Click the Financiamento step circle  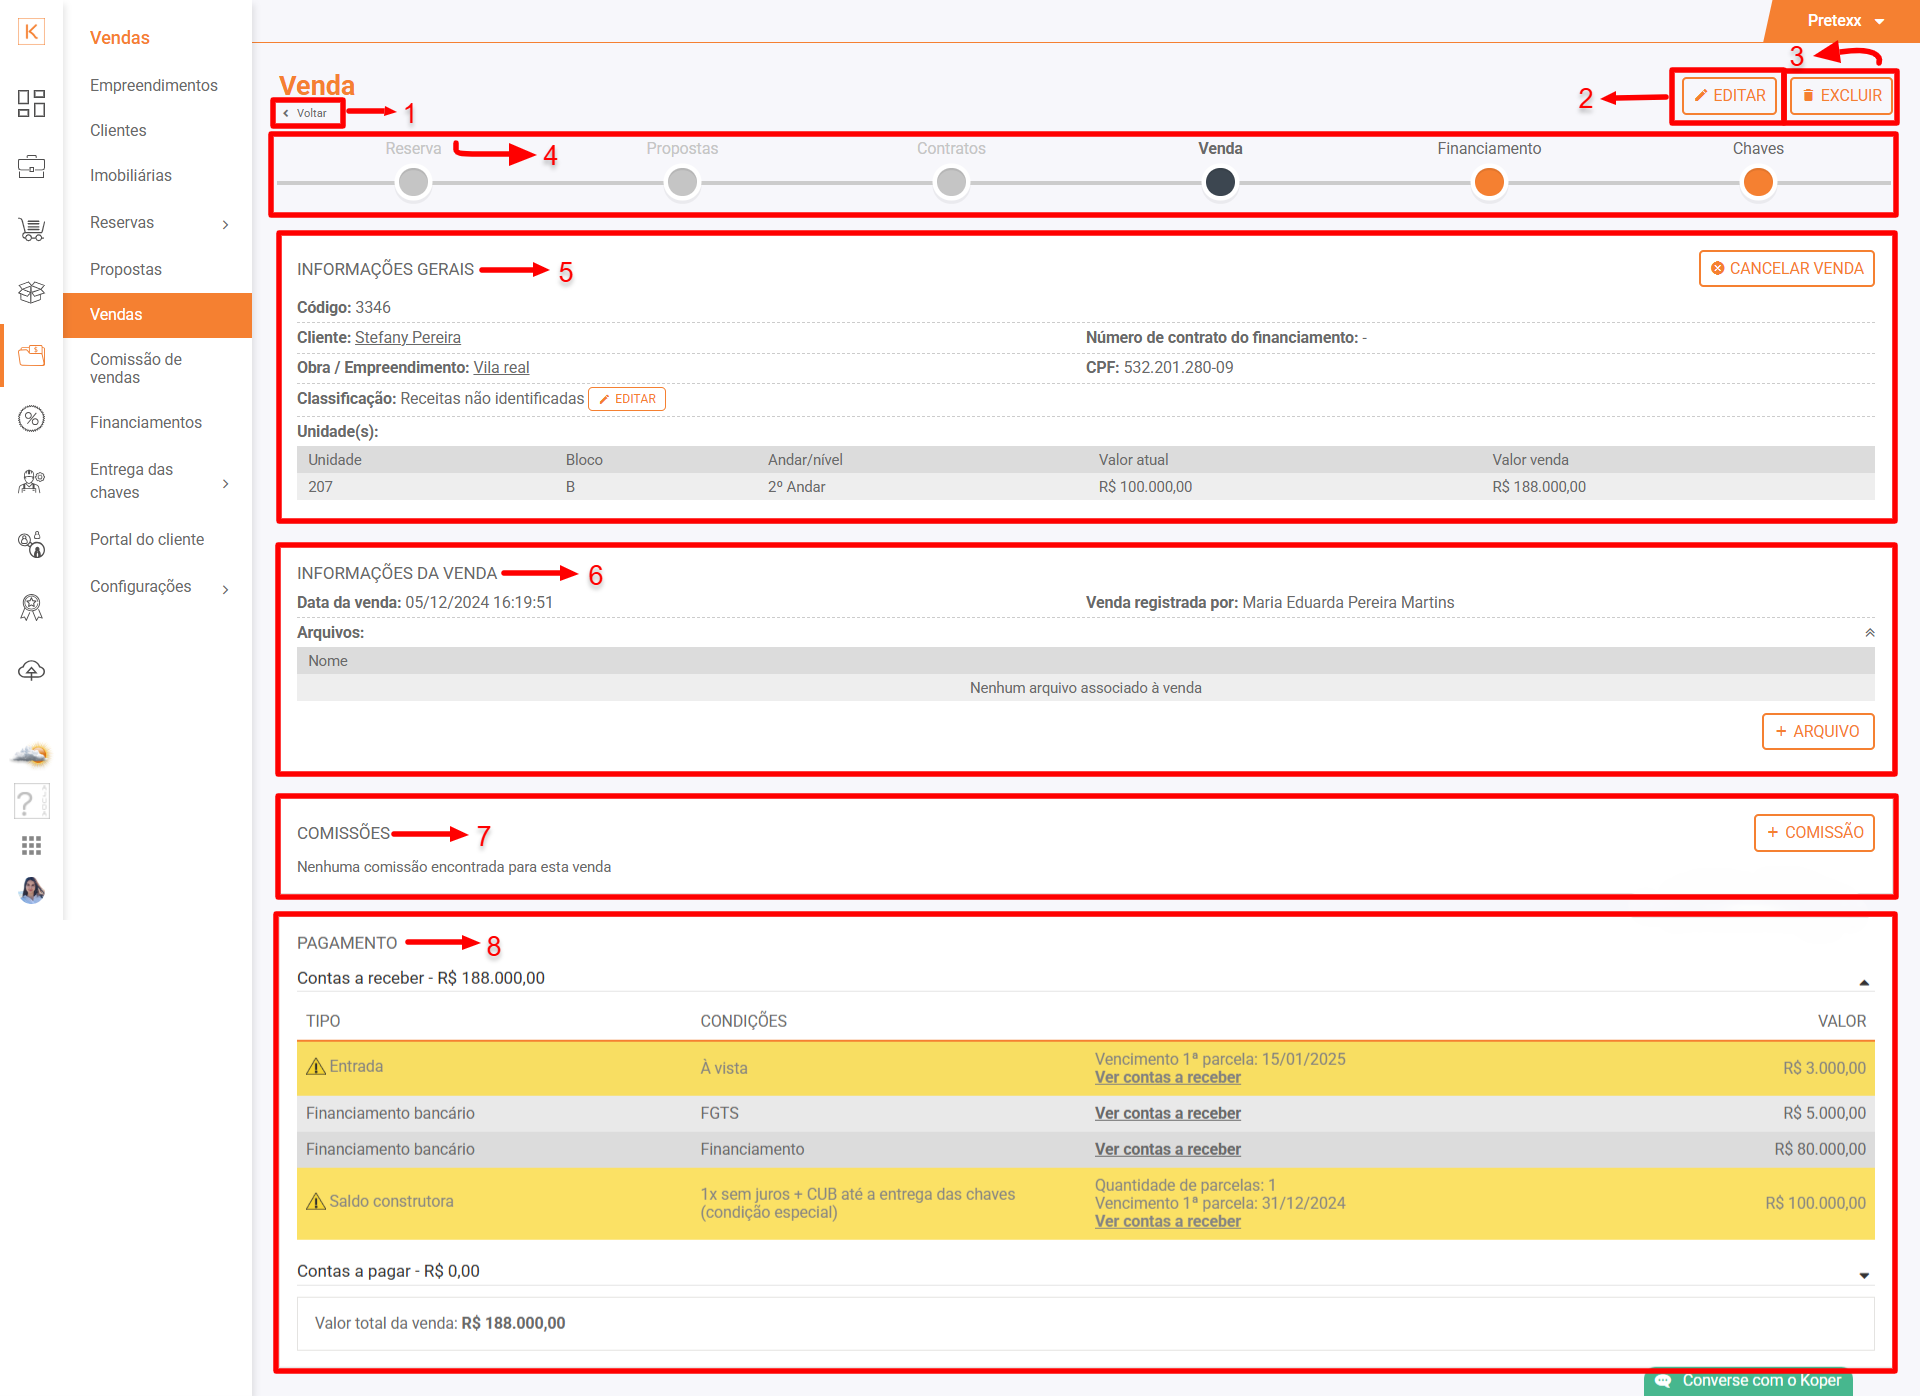click(x=1488, y=183)
